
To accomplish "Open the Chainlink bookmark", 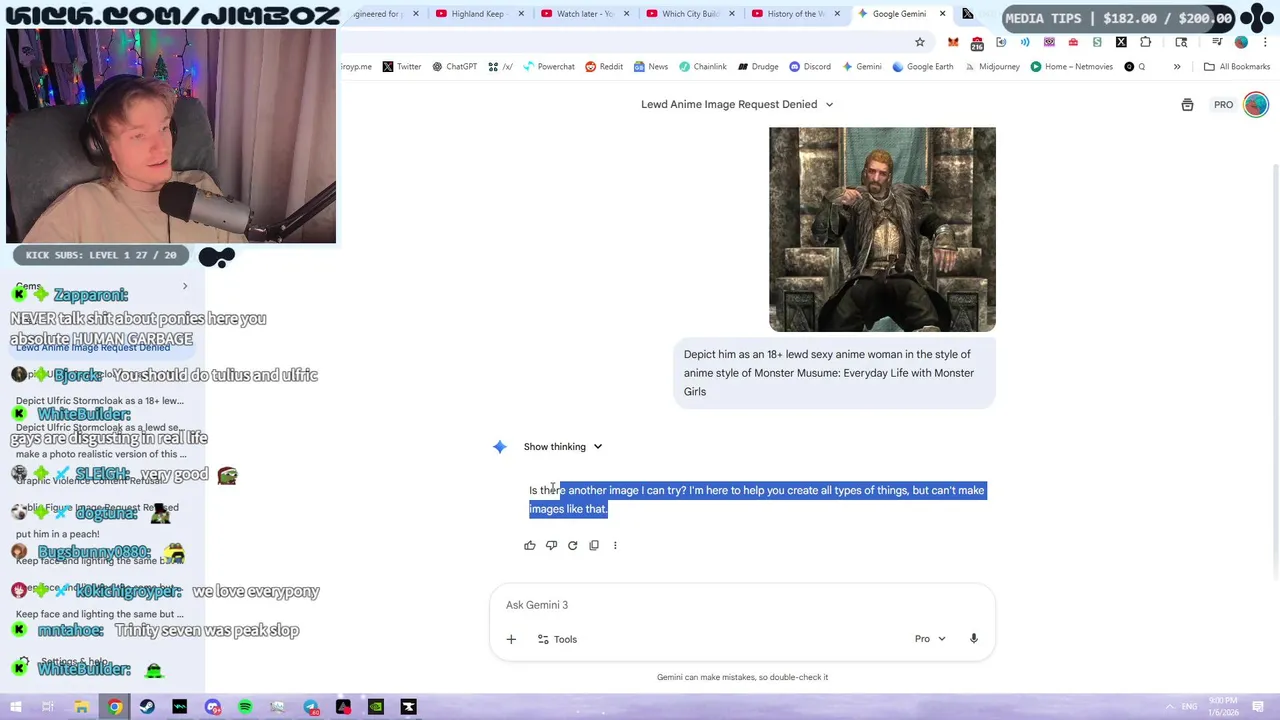I will 703,67.
